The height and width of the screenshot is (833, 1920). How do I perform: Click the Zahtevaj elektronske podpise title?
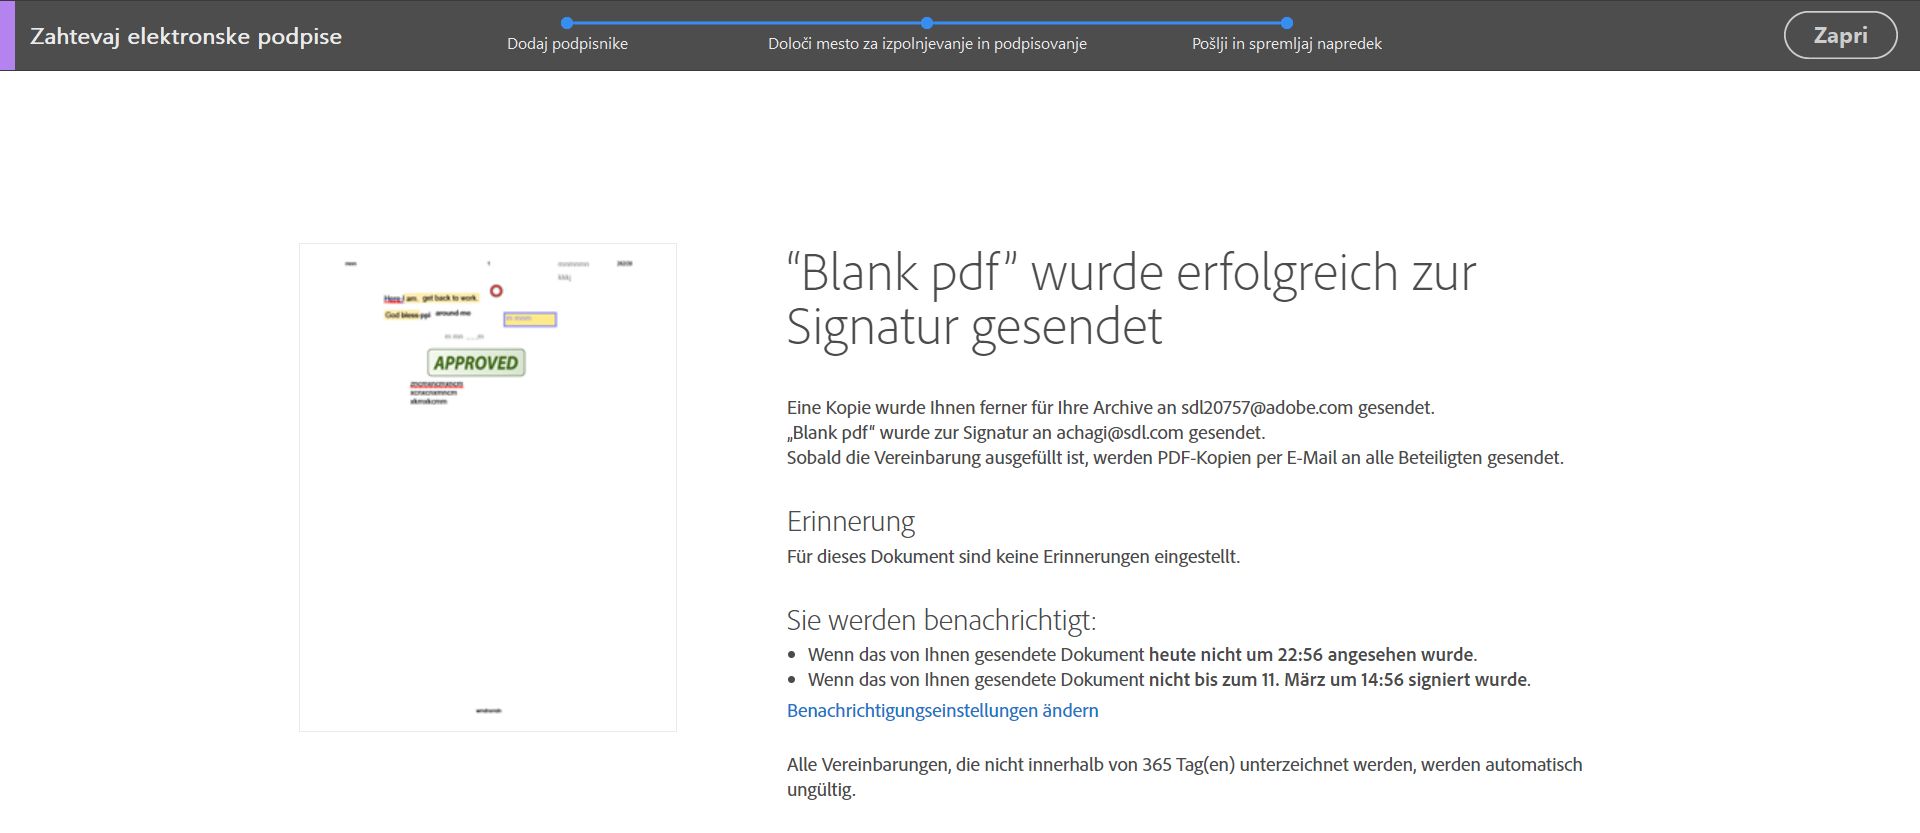[x=186, y=36]
